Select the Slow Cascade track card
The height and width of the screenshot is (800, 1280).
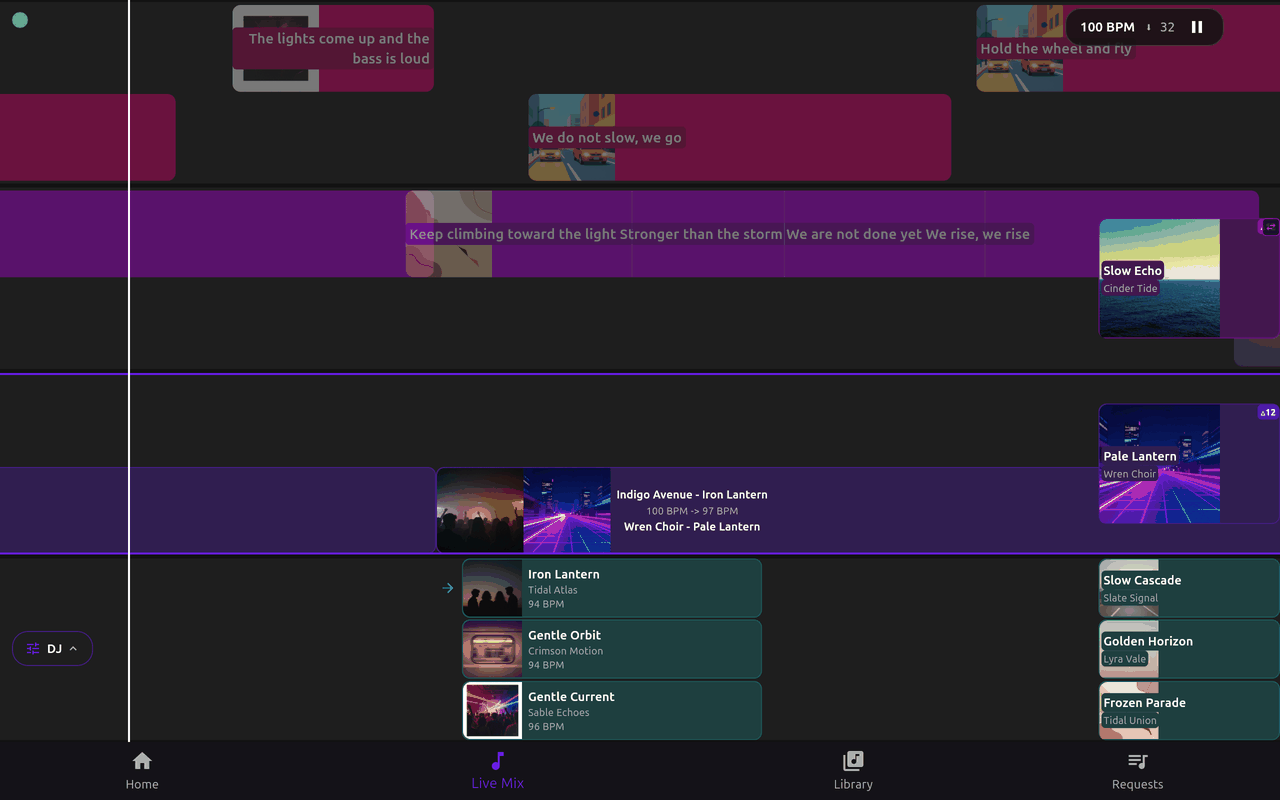pyautogui.click(x=1189, y=588)
